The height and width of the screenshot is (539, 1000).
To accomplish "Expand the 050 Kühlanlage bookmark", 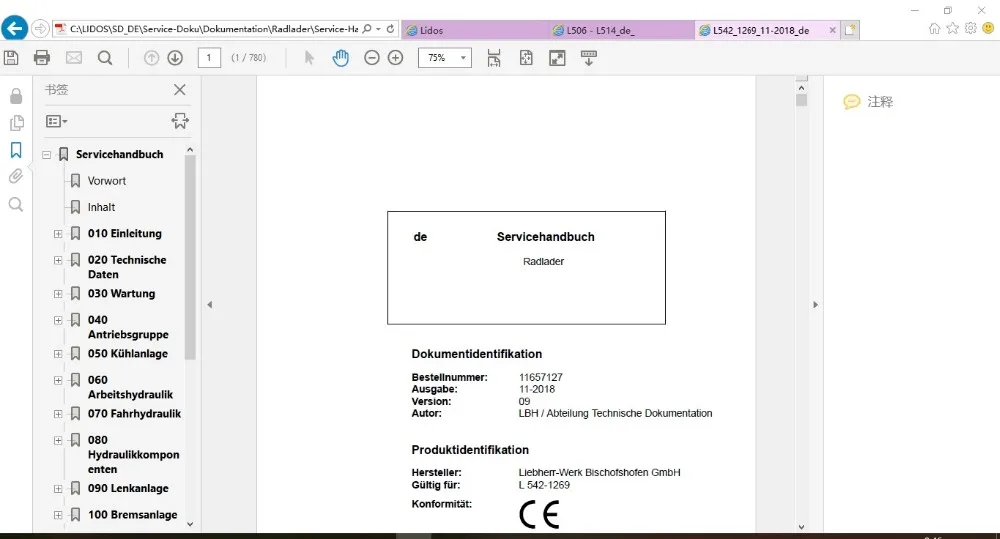I will pyautogui.click(x=58, y=354).
